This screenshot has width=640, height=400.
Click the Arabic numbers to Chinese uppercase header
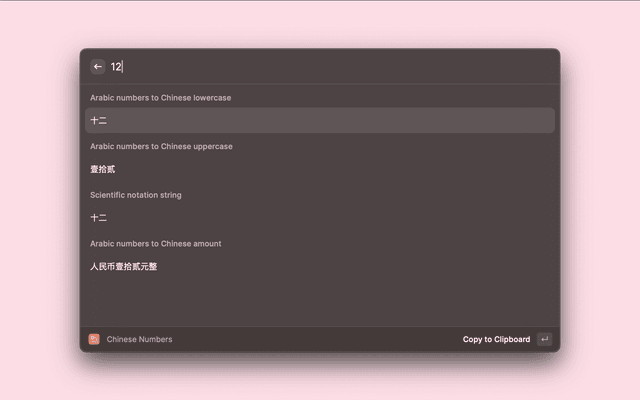click(x=161, y=146)
